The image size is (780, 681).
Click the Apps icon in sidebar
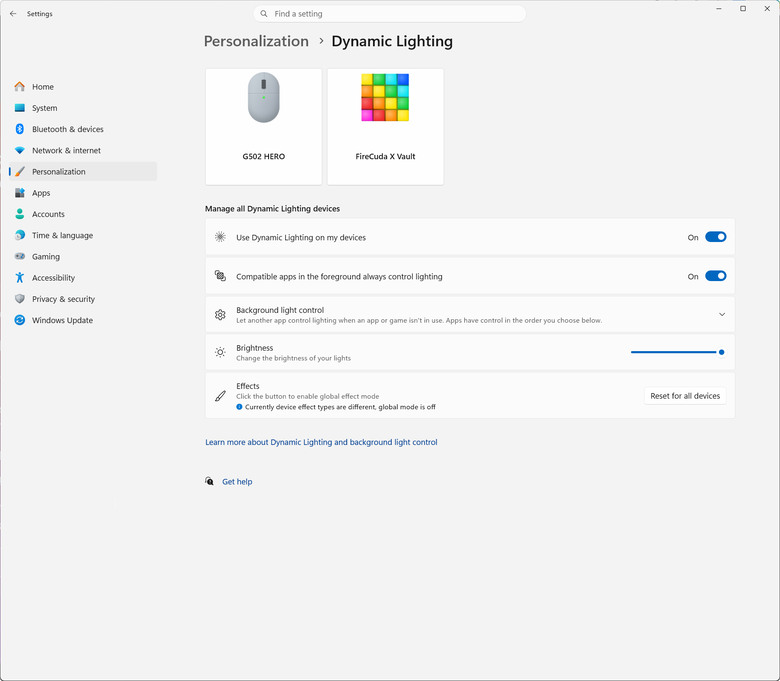point(19,193)
